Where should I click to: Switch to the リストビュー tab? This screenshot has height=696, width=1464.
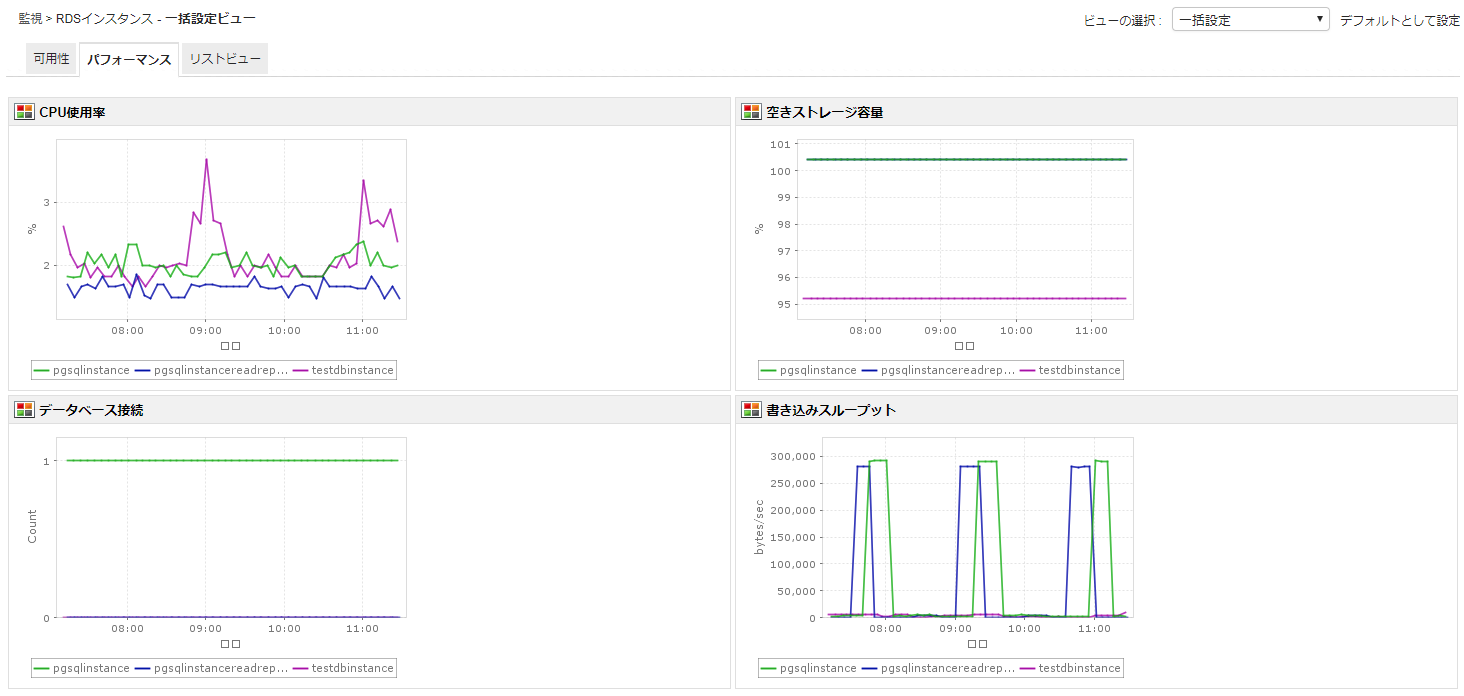[225, 59]
